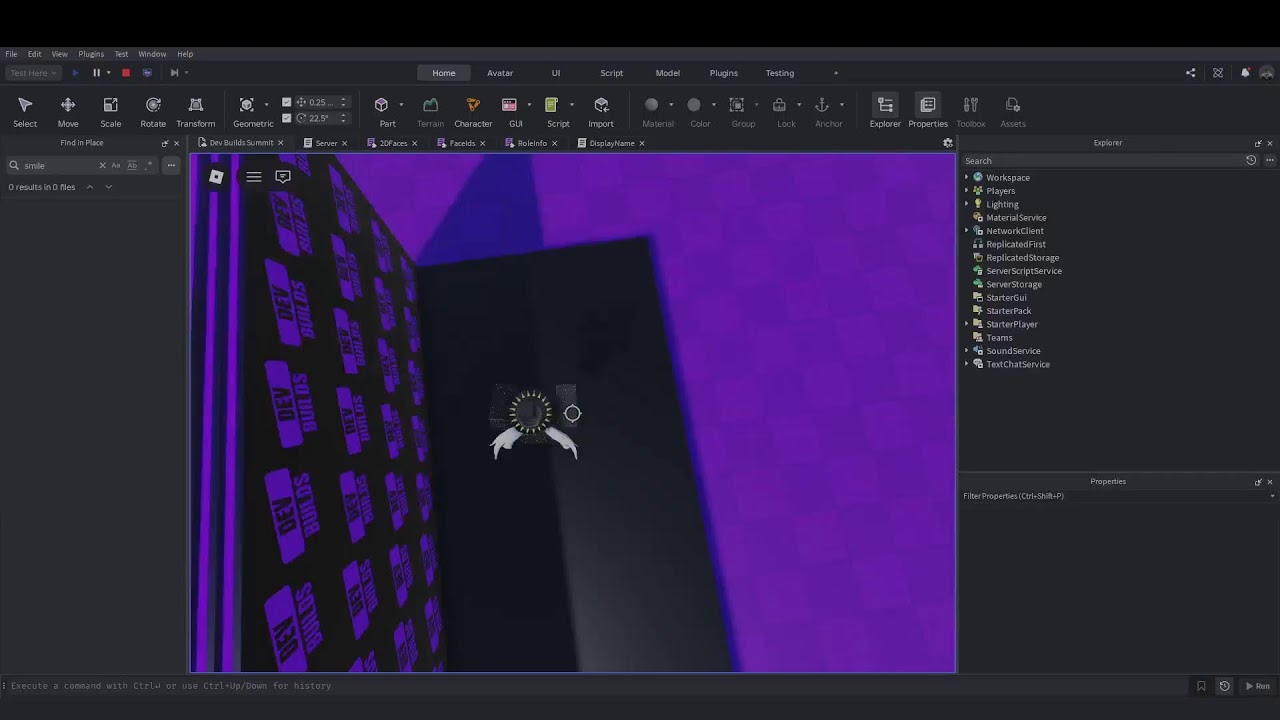Open viewport settings gear
Viewport: 1280px width, 720px height.
[948, 143]
